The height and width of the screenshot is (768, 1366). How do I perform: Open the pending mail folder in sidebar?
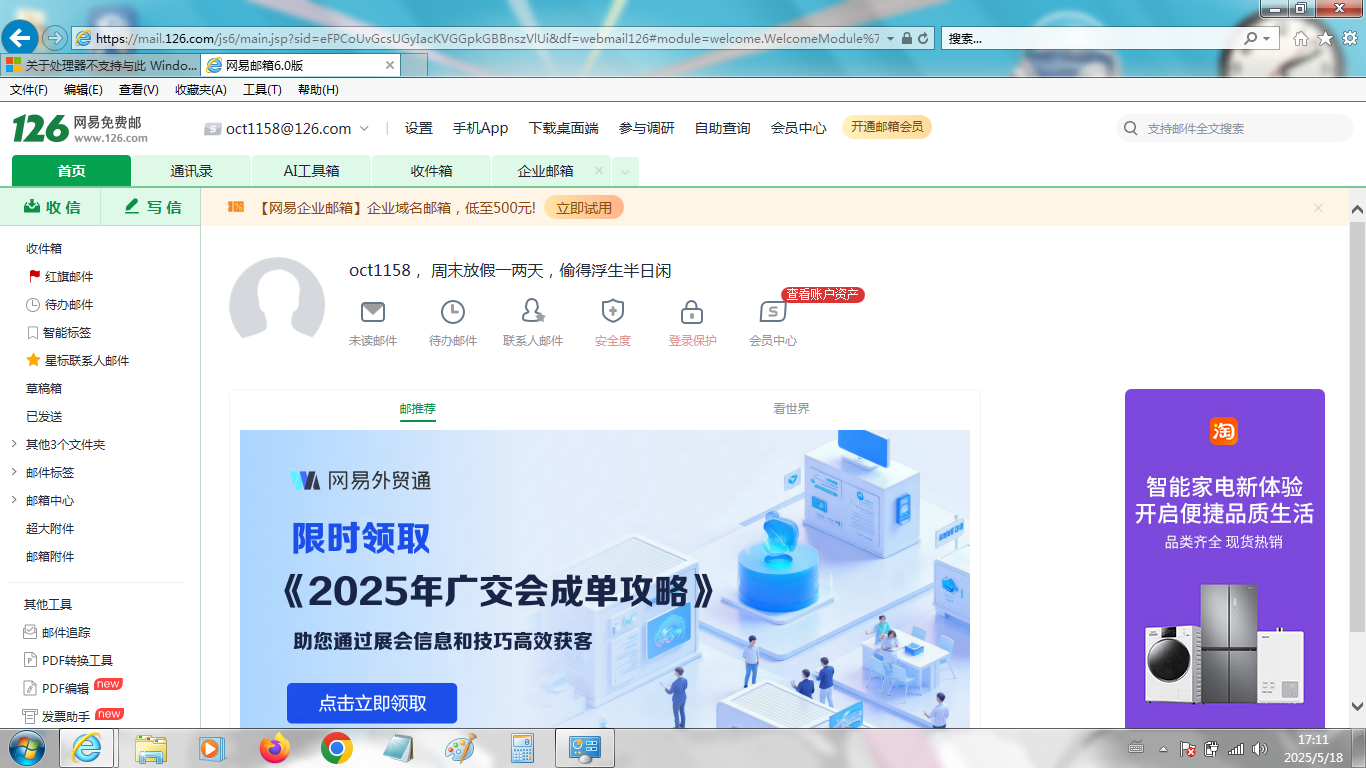pos(60,304)
